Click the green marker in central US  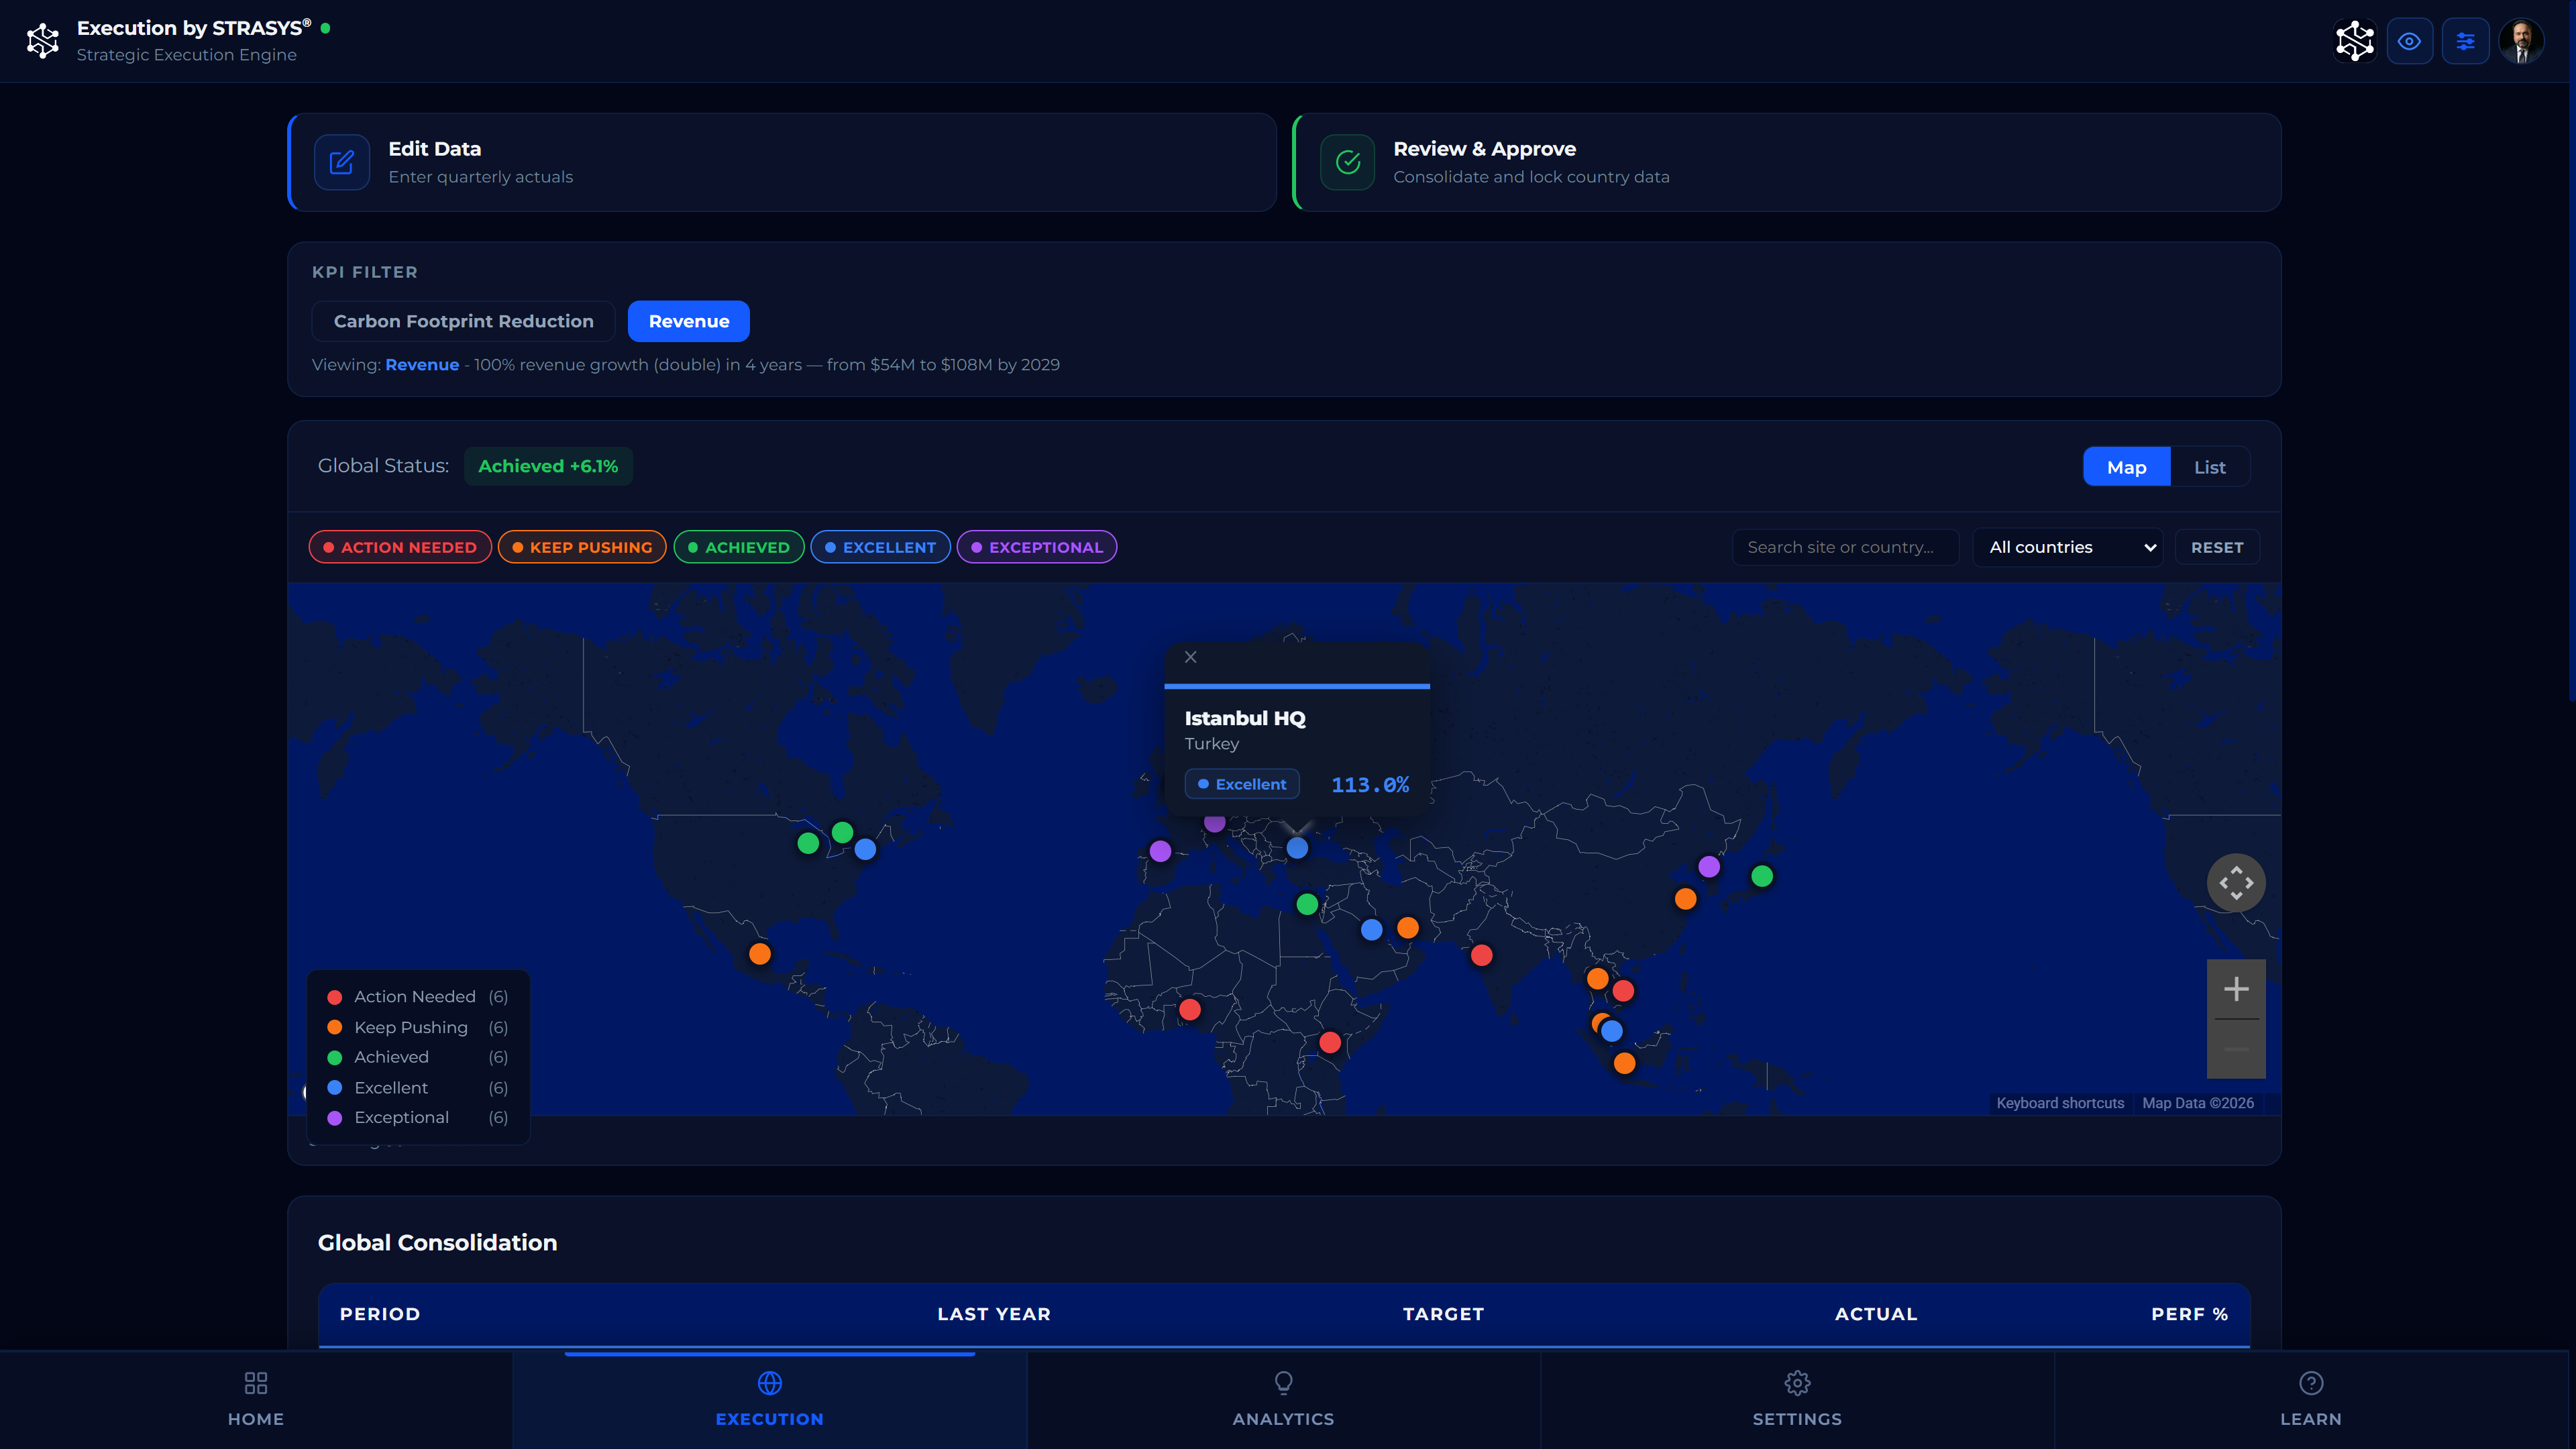pyautogui.click(x=808, y=843)
